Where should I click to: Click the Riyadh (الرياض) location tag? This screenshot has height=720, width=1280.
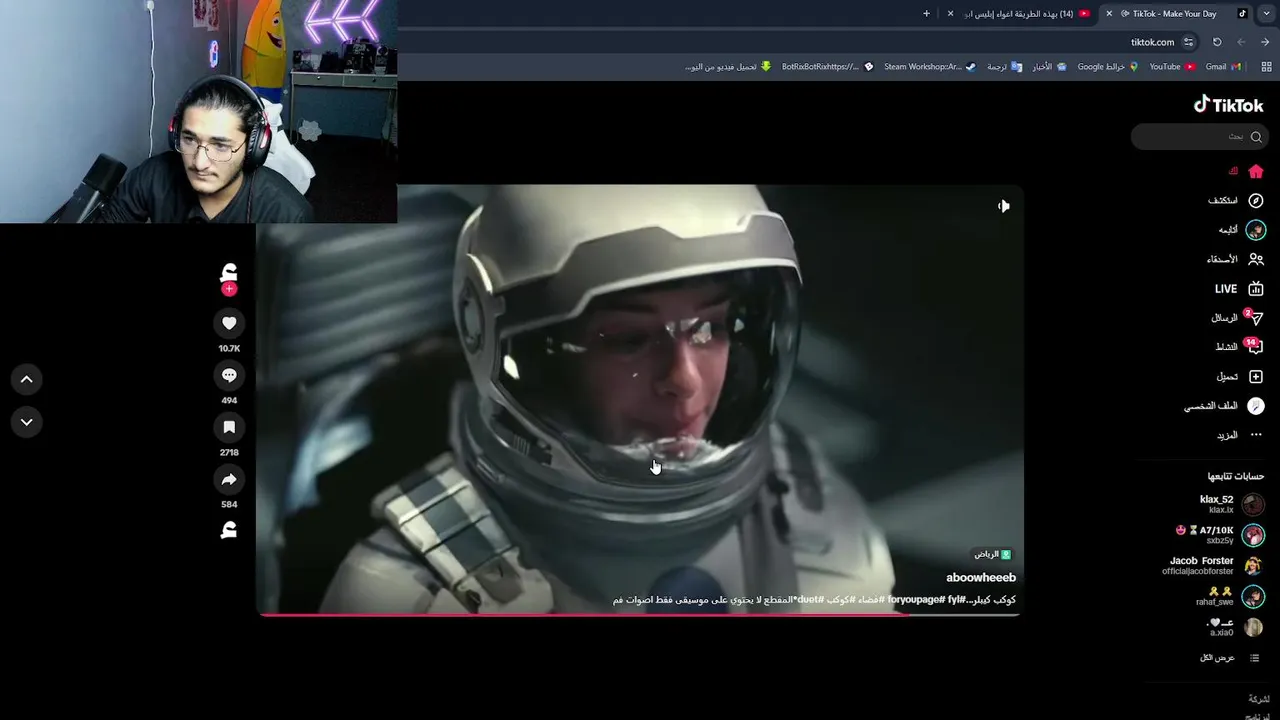[993, 554]
